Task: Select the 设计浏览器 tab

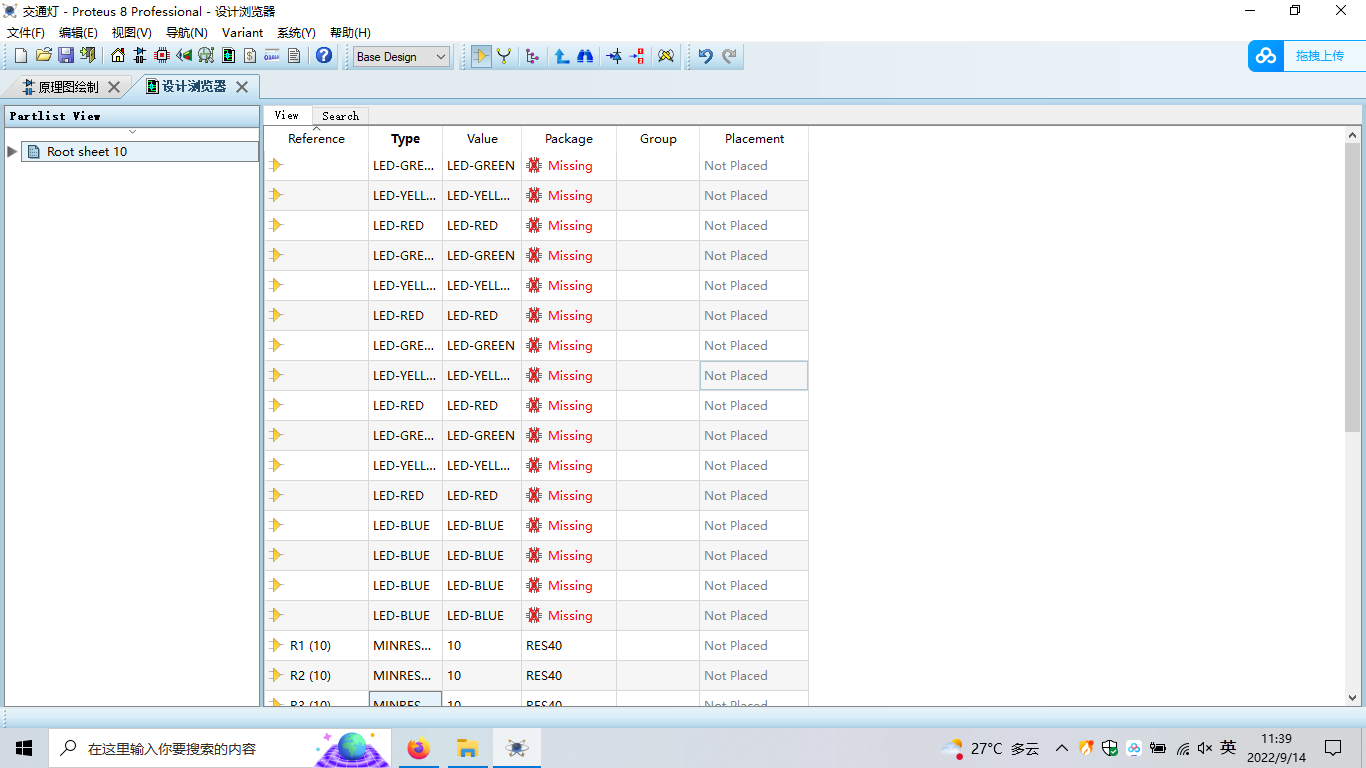Action: point(194,87)
